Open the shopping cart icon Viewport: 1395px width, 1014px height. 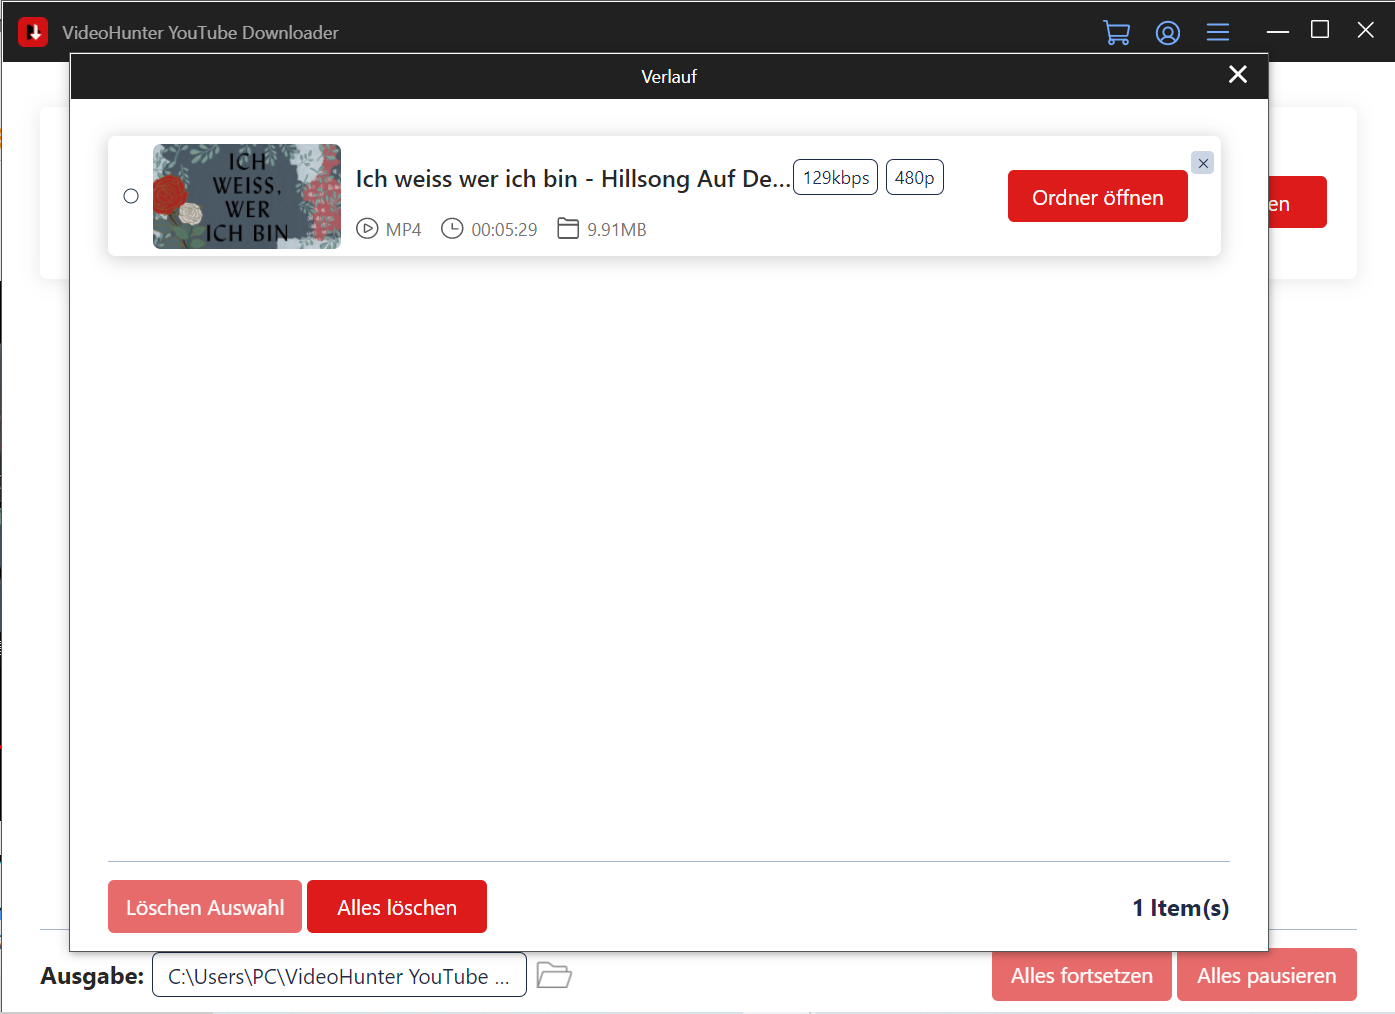click(1116, 33)
